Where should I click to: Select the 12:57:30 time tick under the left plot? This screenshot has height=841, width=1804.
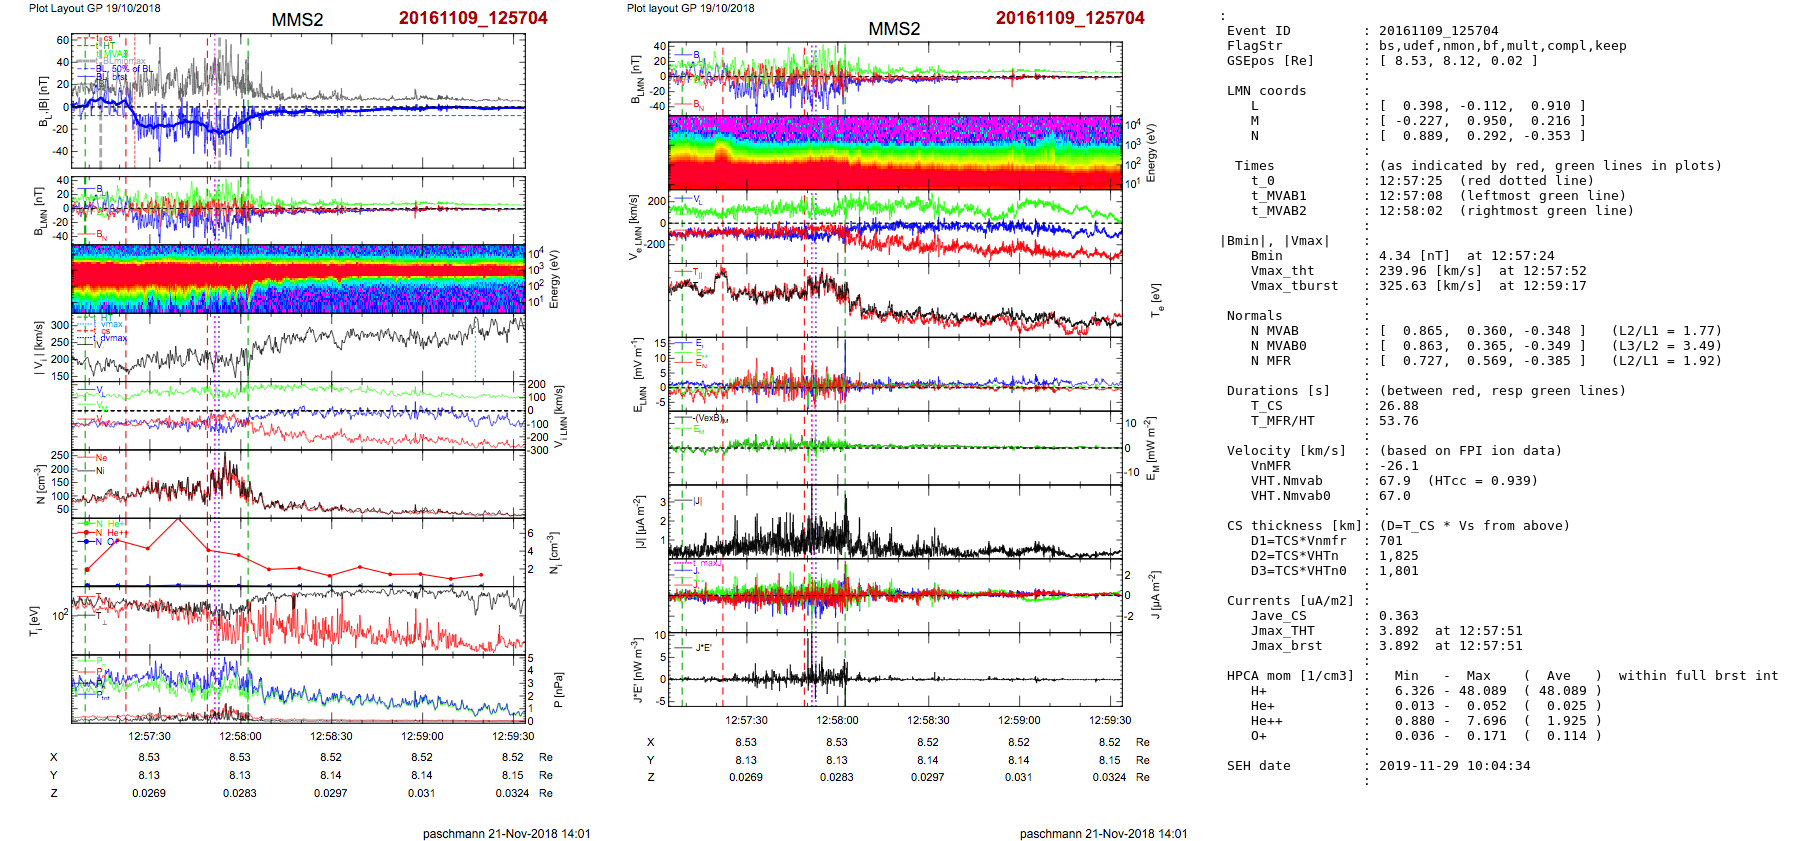[x=149, y=736]
